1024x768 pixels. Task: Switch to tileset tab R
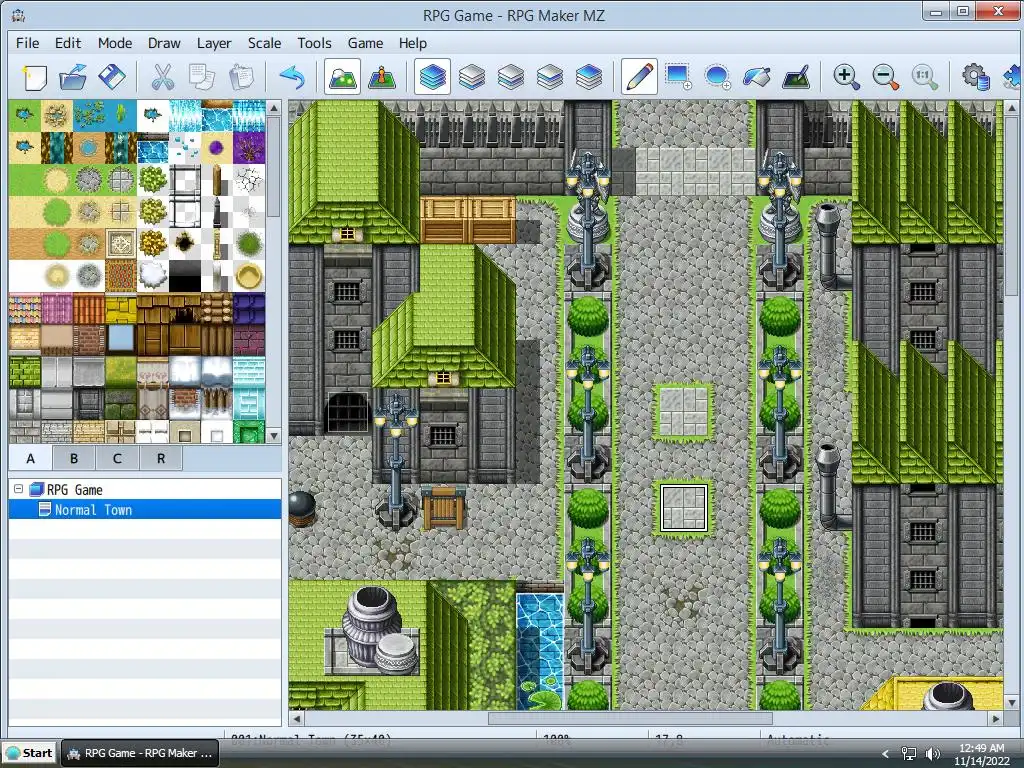tap(161, 458)
